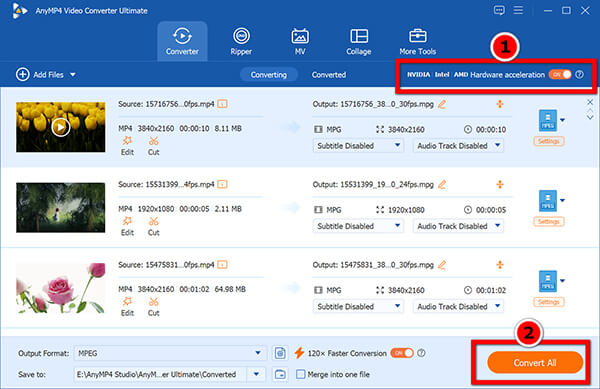Move first video up in list
600x389 pixels.
(x=590, y=110)
